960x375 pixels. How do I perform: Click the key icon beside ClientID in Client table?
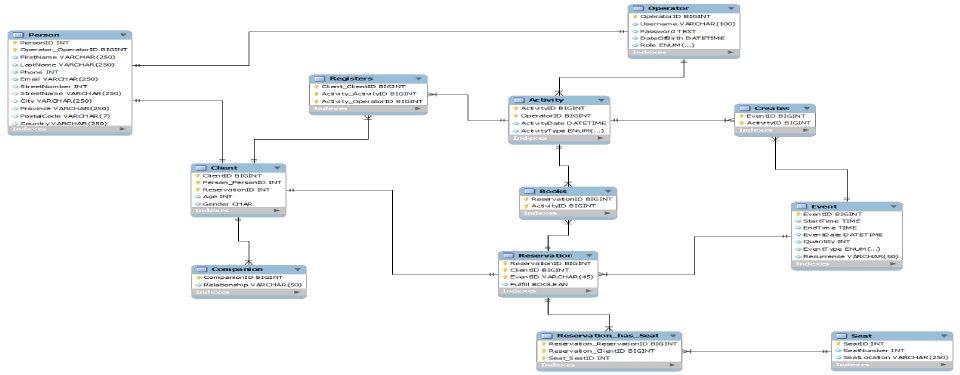pyautogui.click(x=198, y=176)
